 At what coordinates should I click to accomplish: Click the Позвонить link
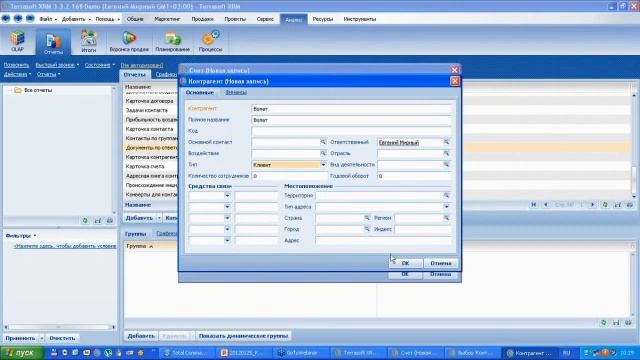pos(16,65)
